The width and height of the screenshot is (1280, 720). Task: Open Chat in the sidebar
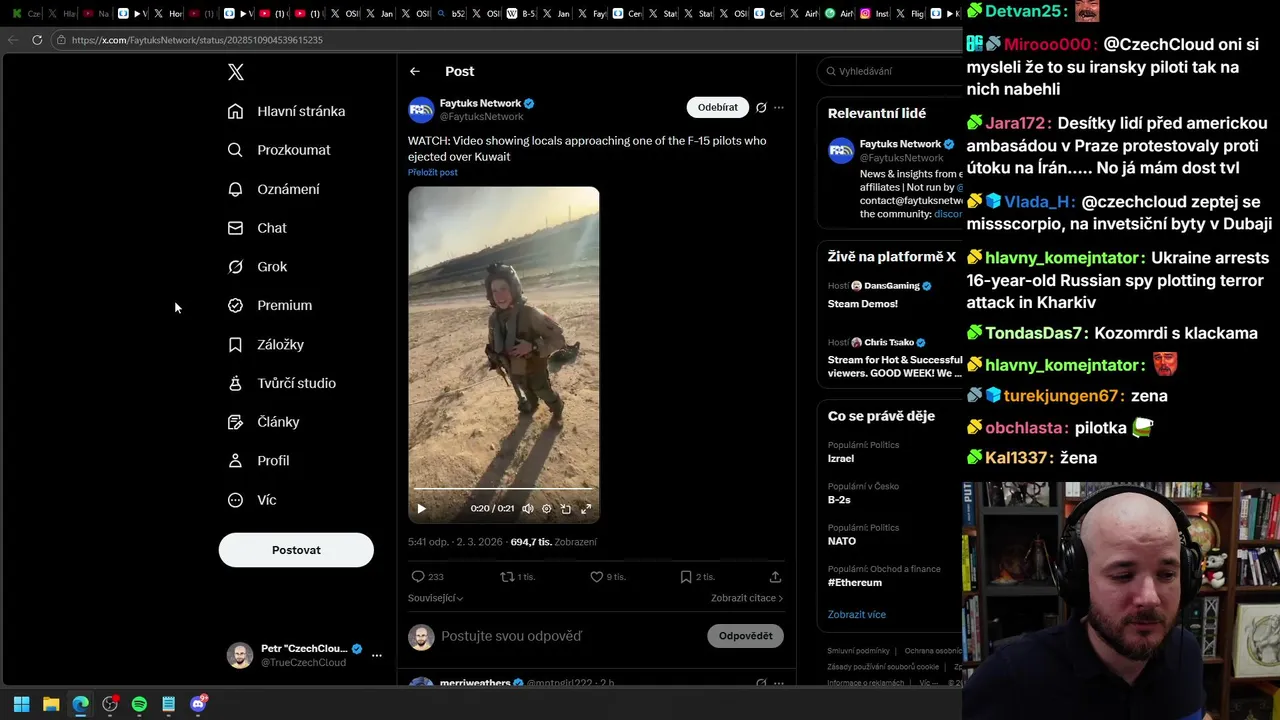(x=257, y=228)
